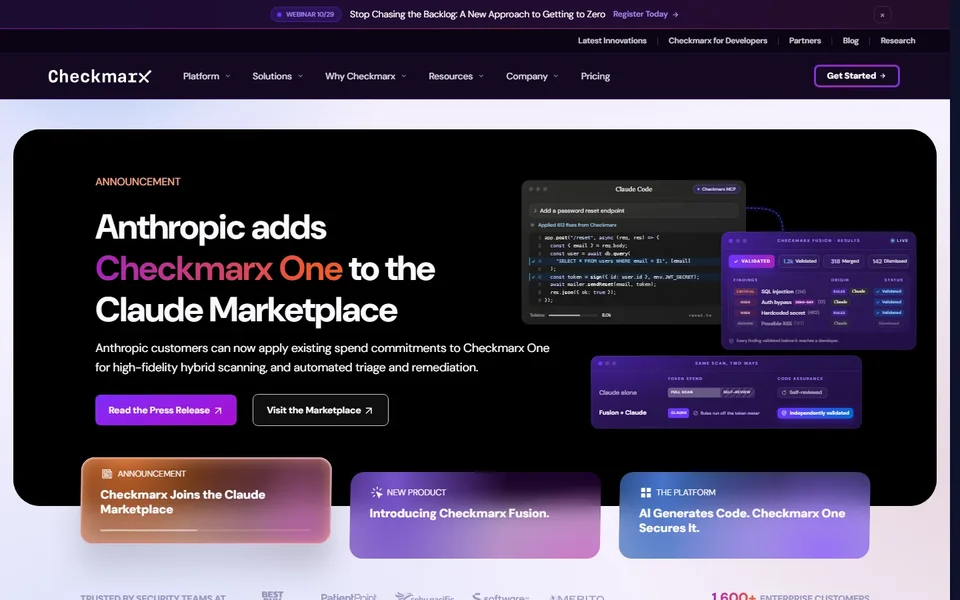Click Visit the Marketplace button

point(320,410)
